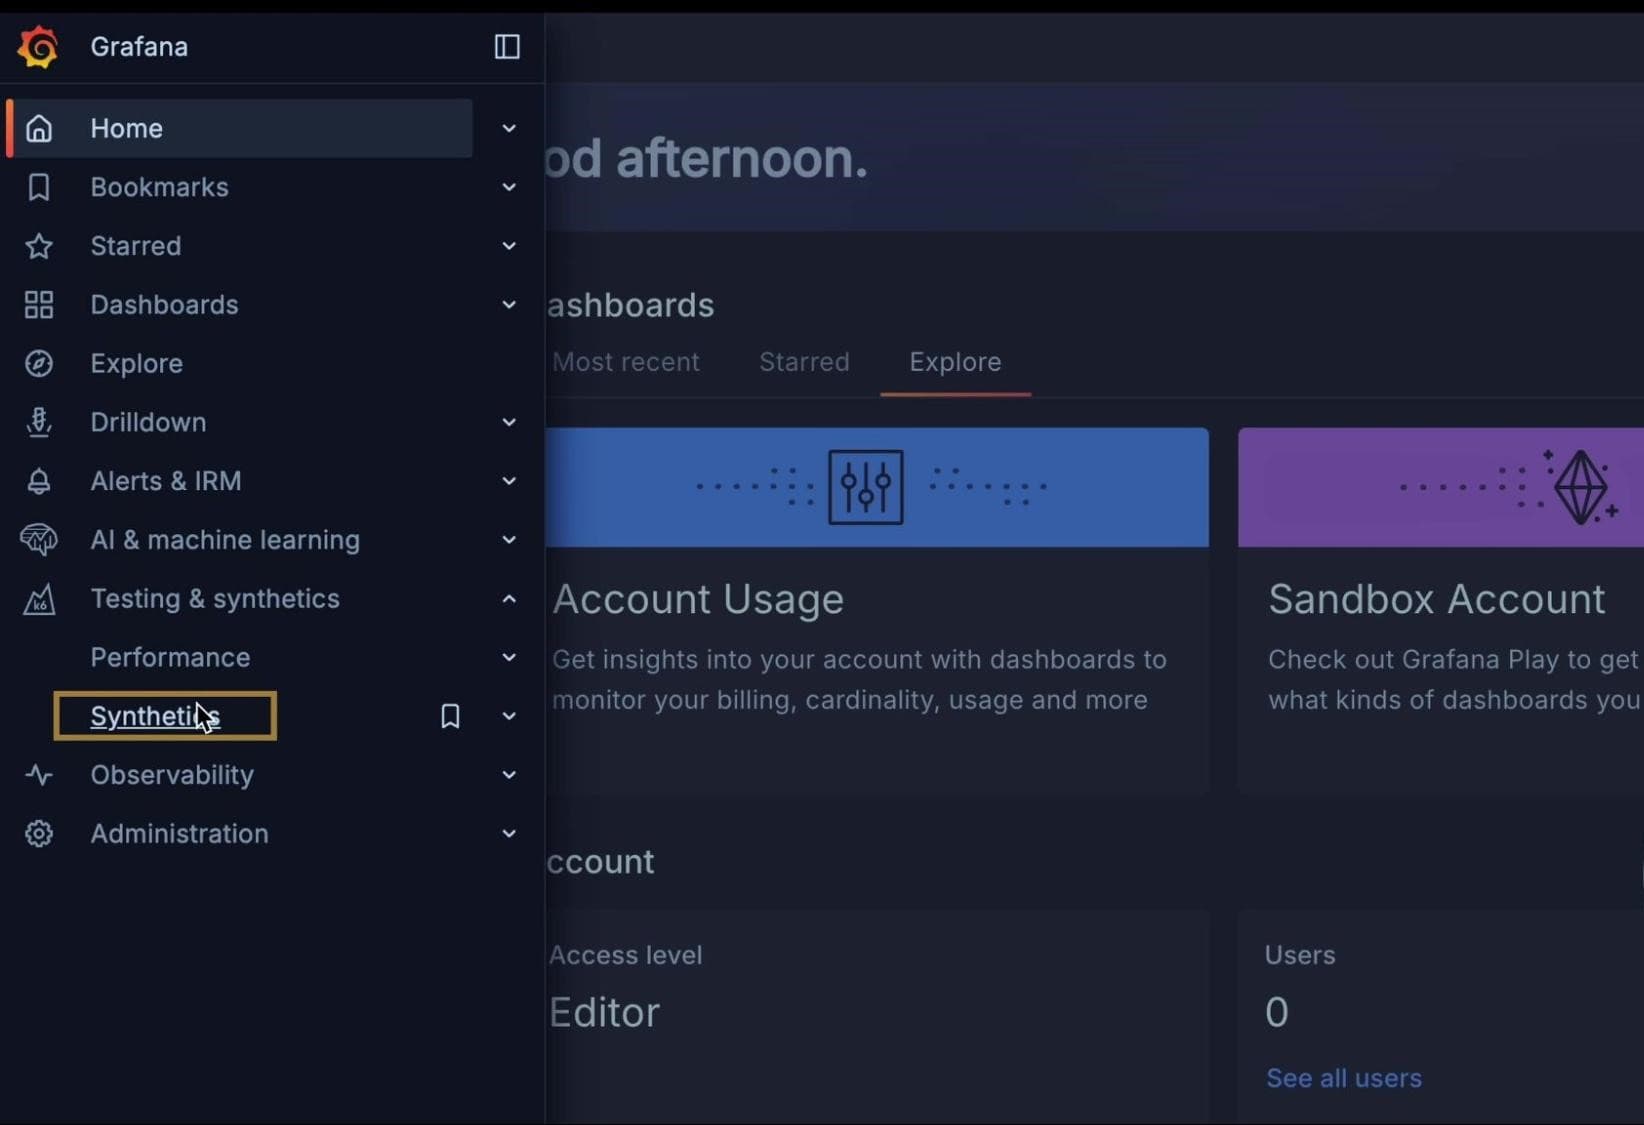Click the Bookmarks ribbon icon in sidebar
The width and height of the screenshot is (1644, 1125).
[x=39, y=187]
